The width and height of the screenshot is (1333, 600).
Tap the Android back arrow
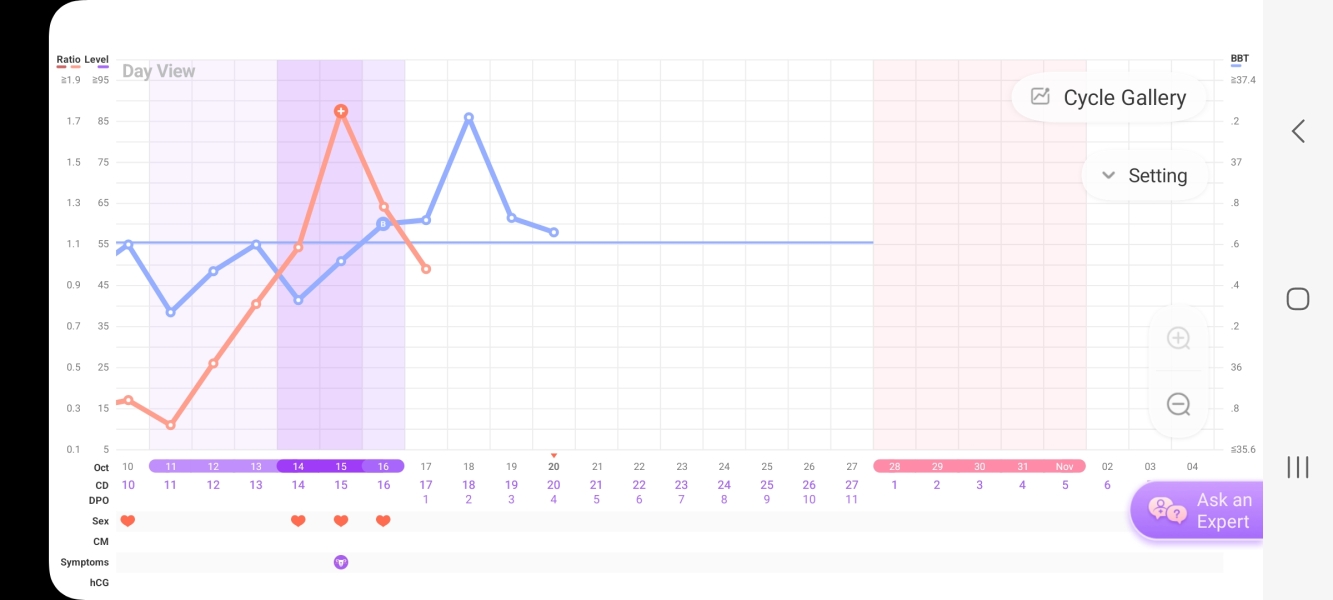(1298, 131)
